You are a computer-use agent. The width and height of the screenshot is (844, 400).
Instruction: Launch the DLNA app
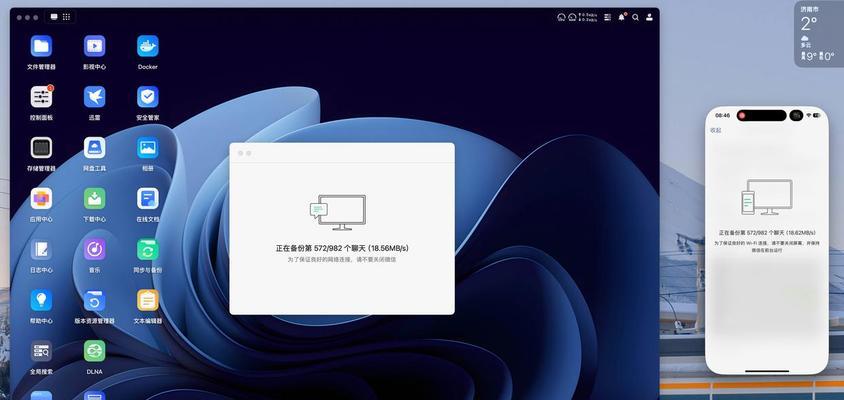coord(94,351)
